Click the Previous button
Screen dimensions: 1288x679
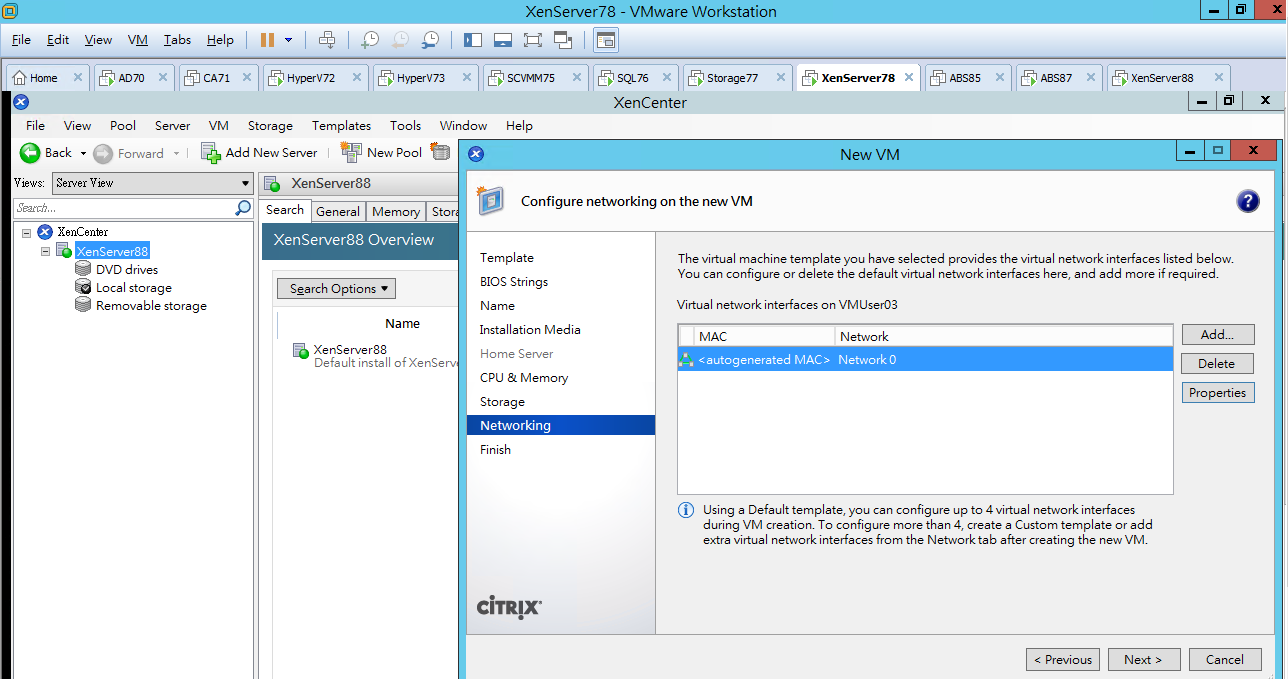coord(1063,660)
